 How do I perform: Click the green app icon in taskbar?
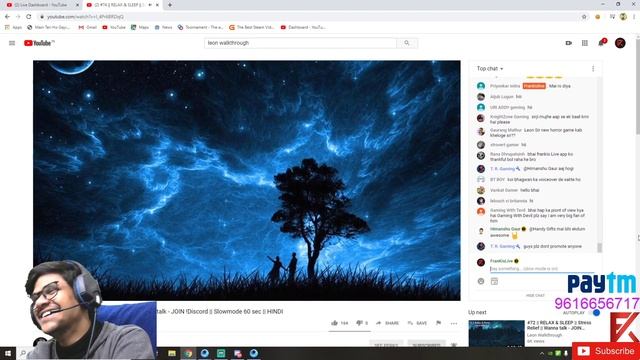click(x=221, y=353)
